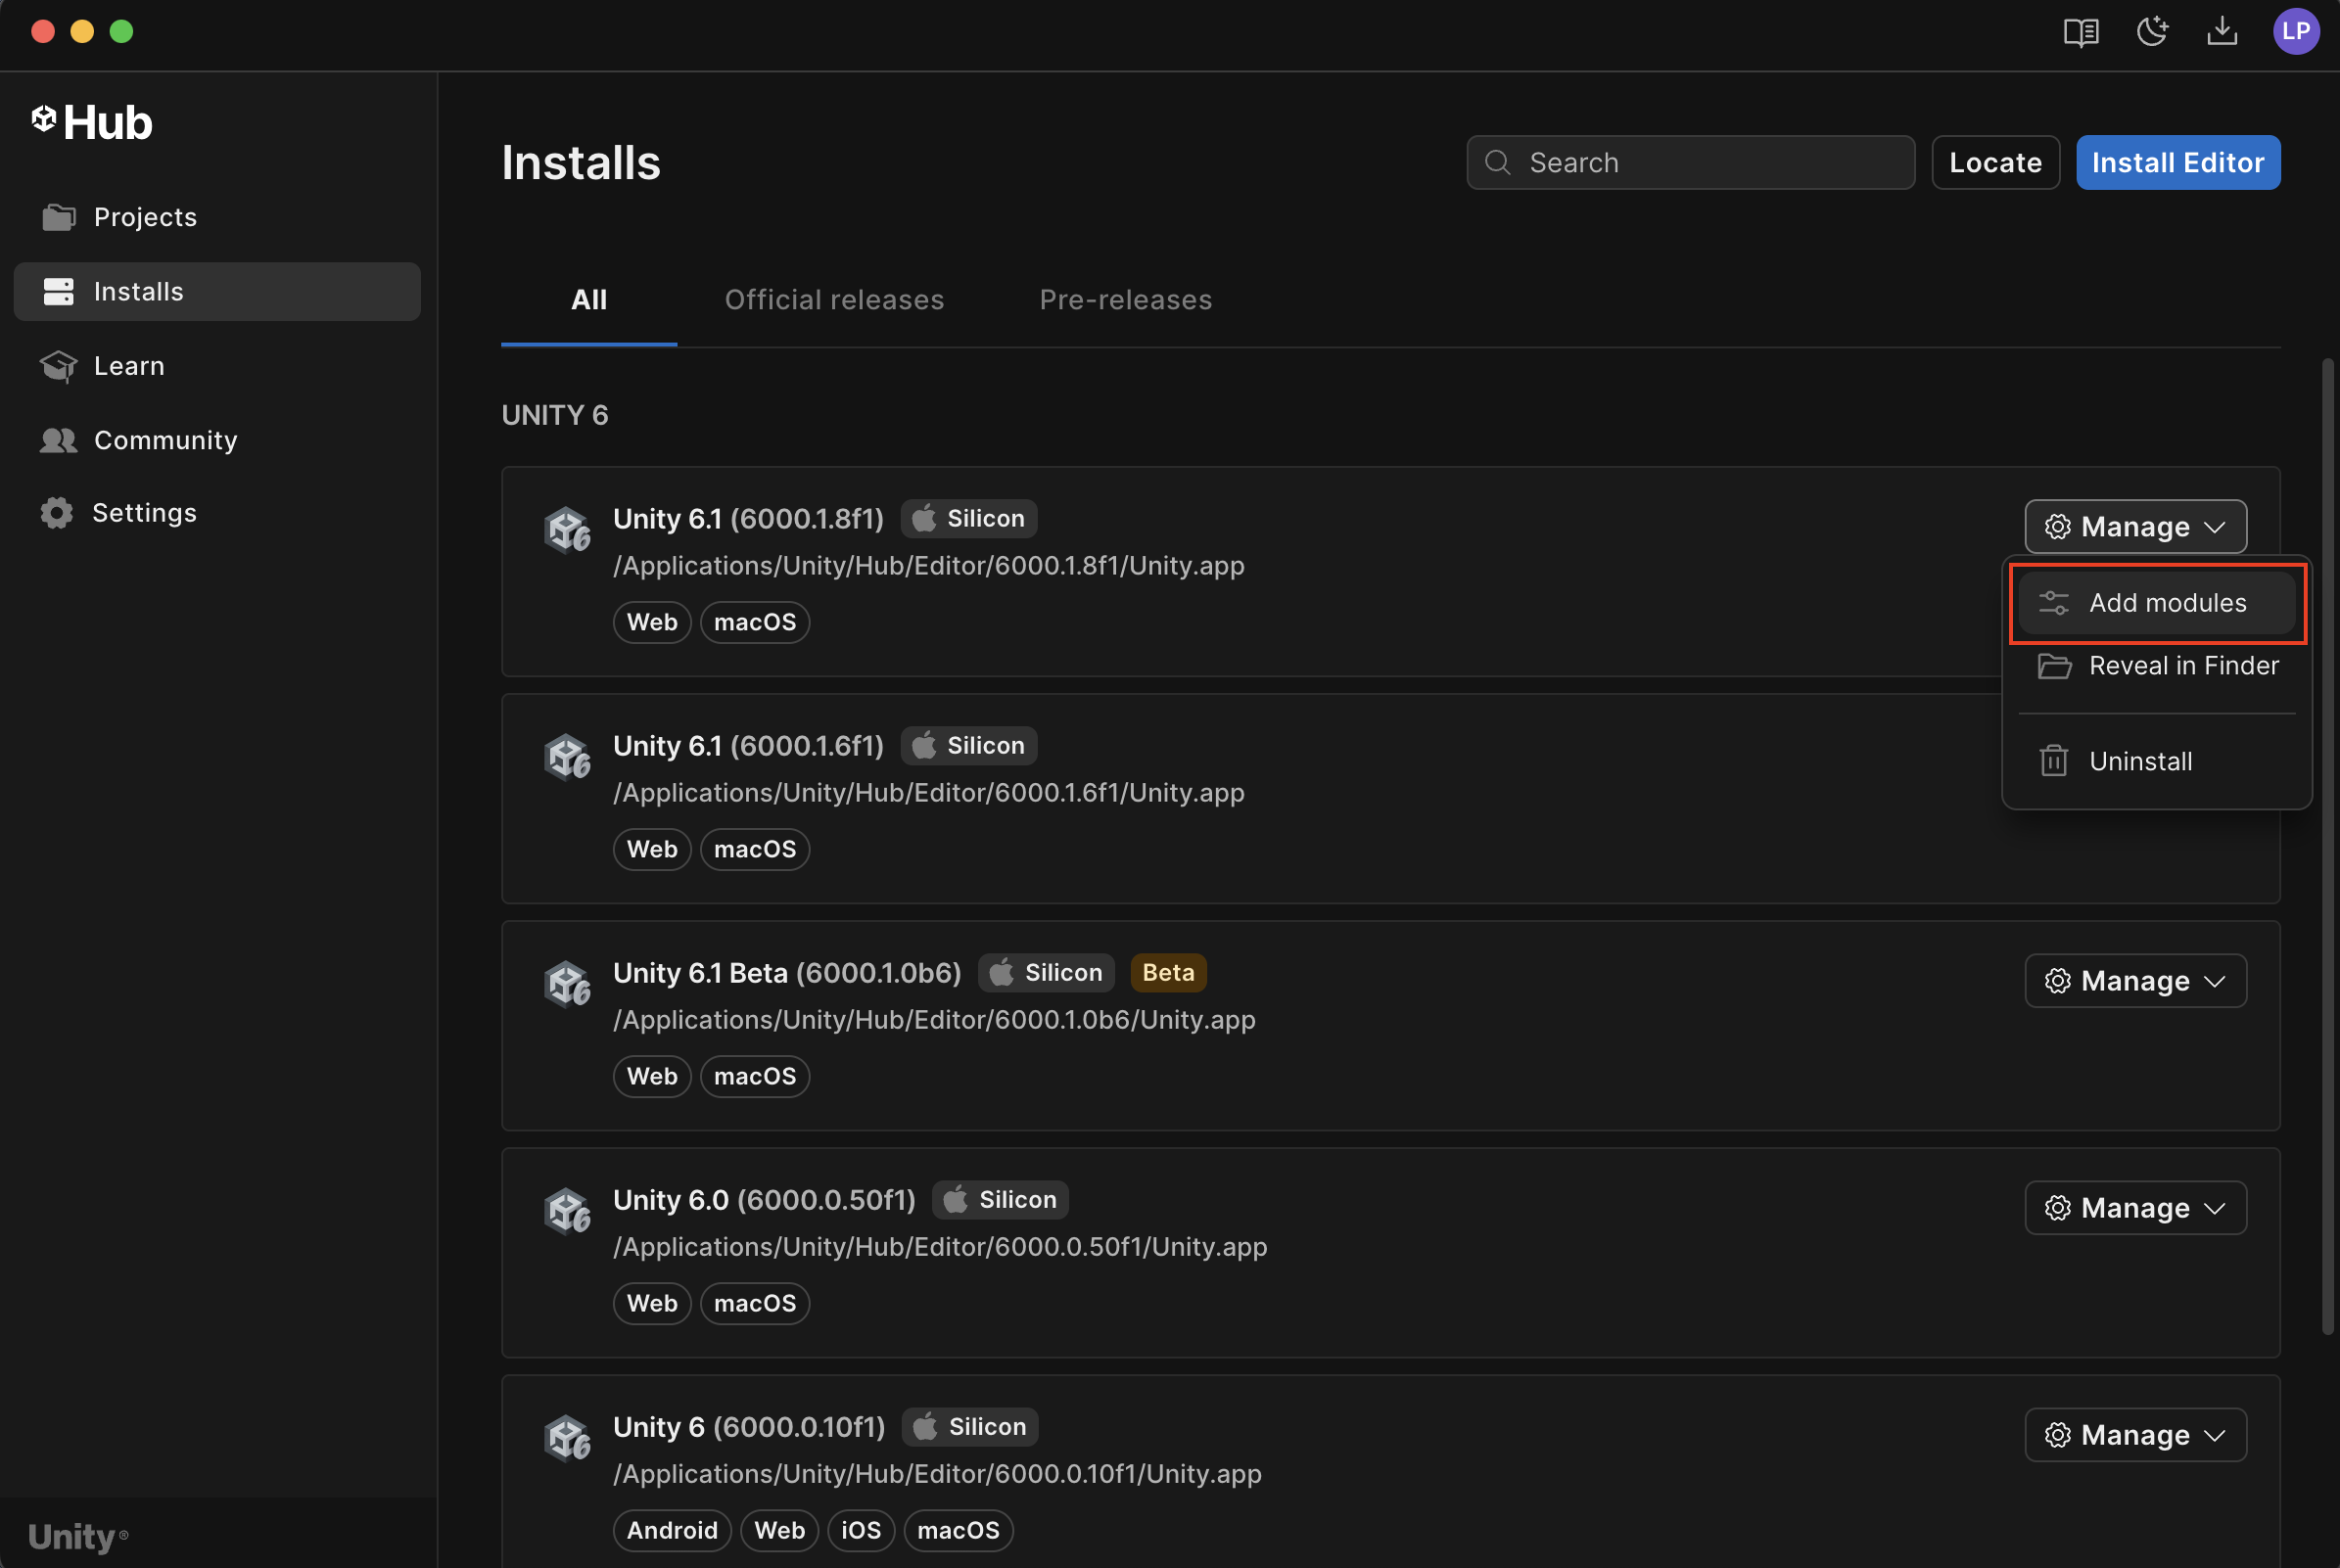
Task: Expand Manage for Unity 6.1 Beta
Action: [2135, 980]
